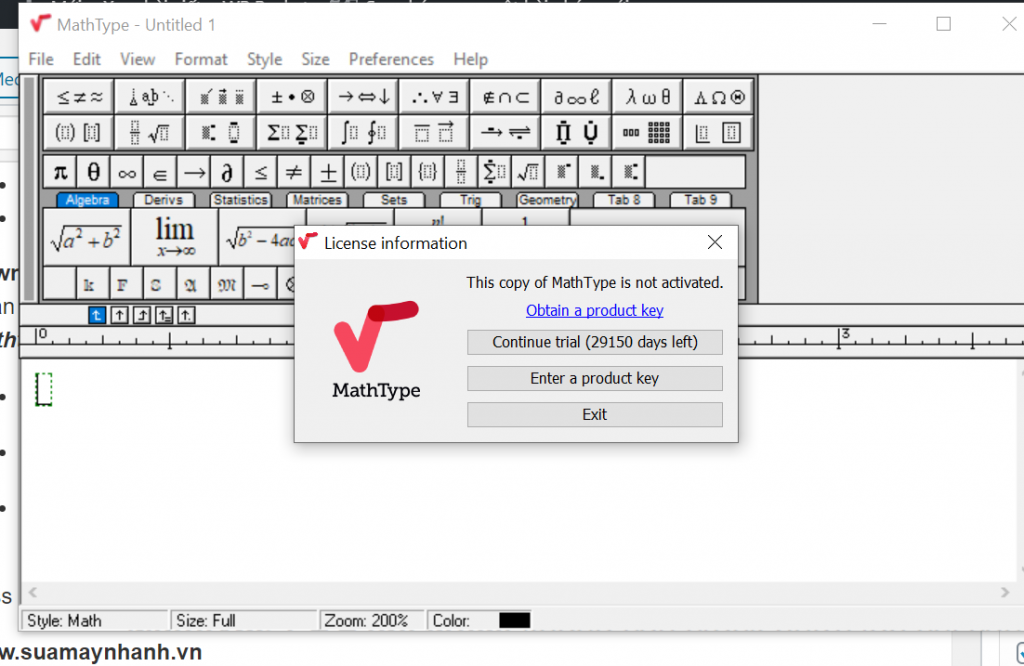Insert the right arrow from small bar
1024x666 pixels.
pos(194,172)
